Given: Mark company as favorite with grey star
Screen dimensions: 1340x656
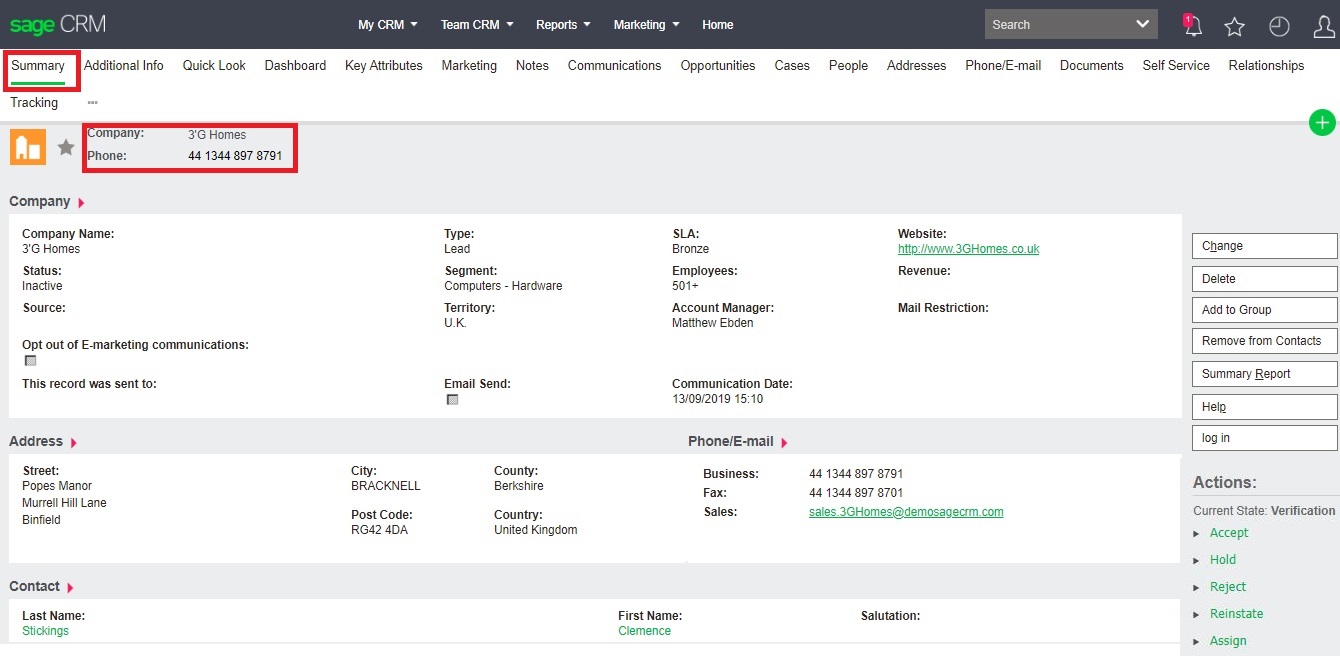Looking at the screenshot, I should coord(66,148).
